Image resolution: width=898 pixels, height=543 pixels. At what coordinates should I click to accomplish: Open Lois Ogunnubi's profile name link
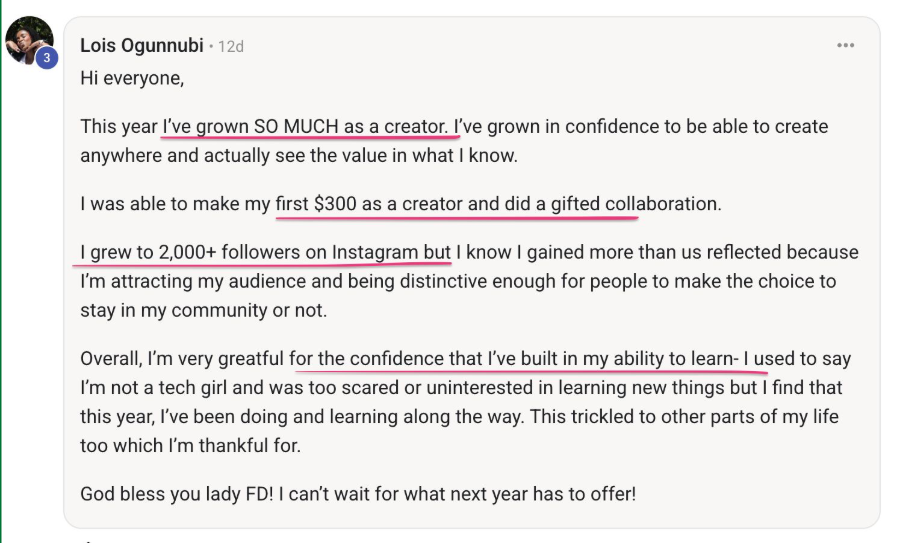(x=142, y=46)
